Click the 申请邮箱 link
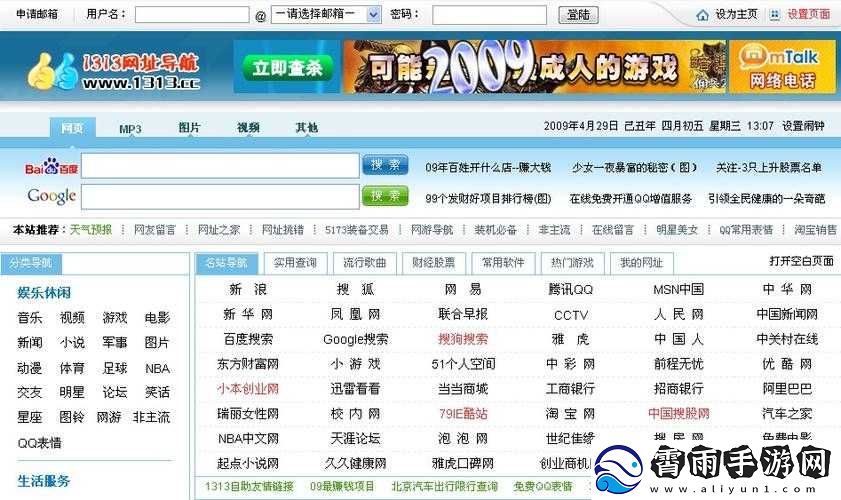This screenshot has width=841, height=500. click(36, 14)
